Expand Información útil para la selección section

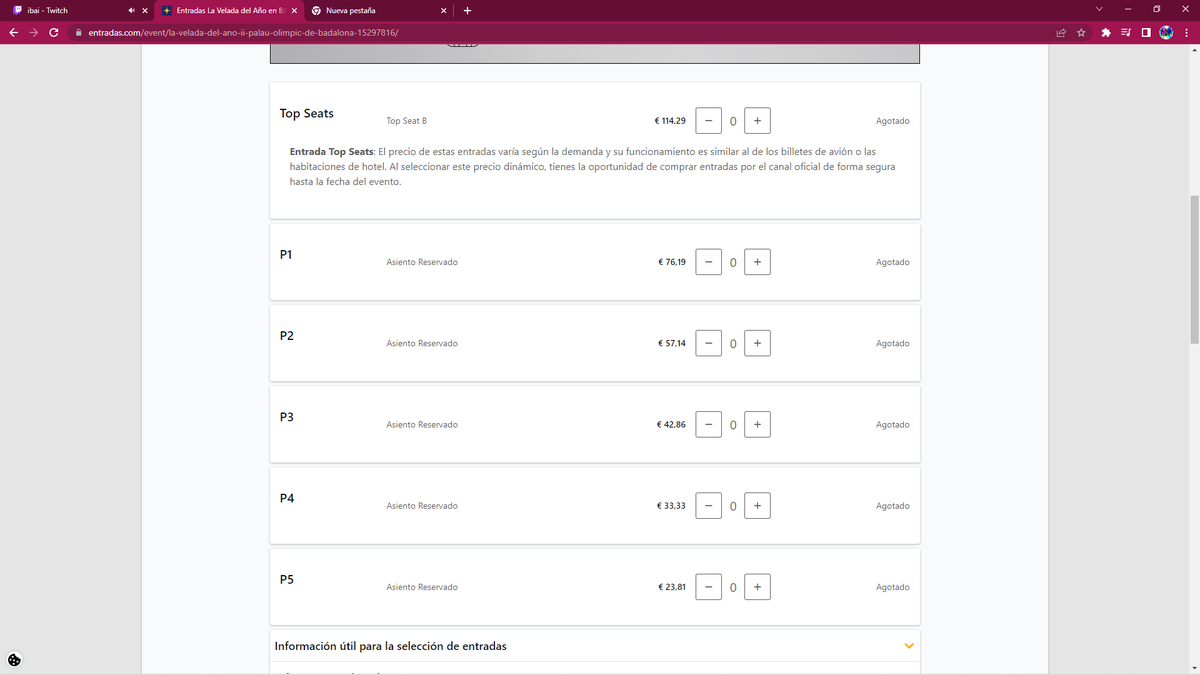(x=595, y=646)
